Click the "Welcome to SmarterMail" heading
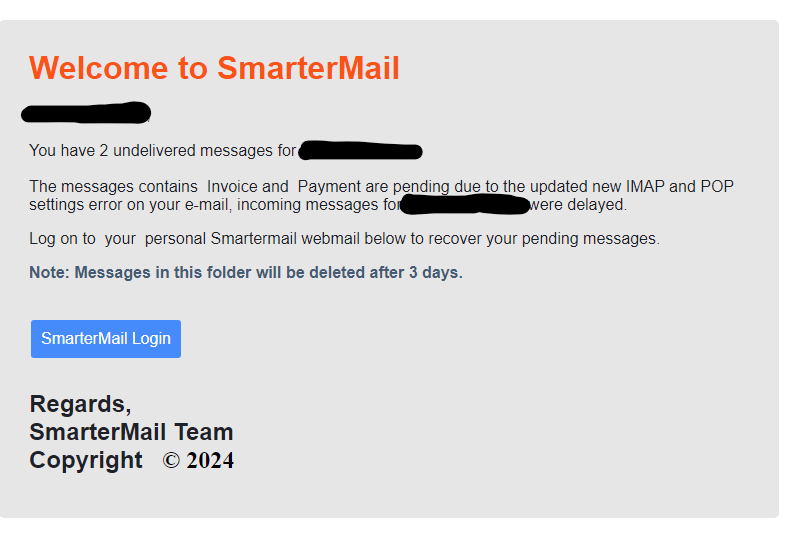 (214, 68)
